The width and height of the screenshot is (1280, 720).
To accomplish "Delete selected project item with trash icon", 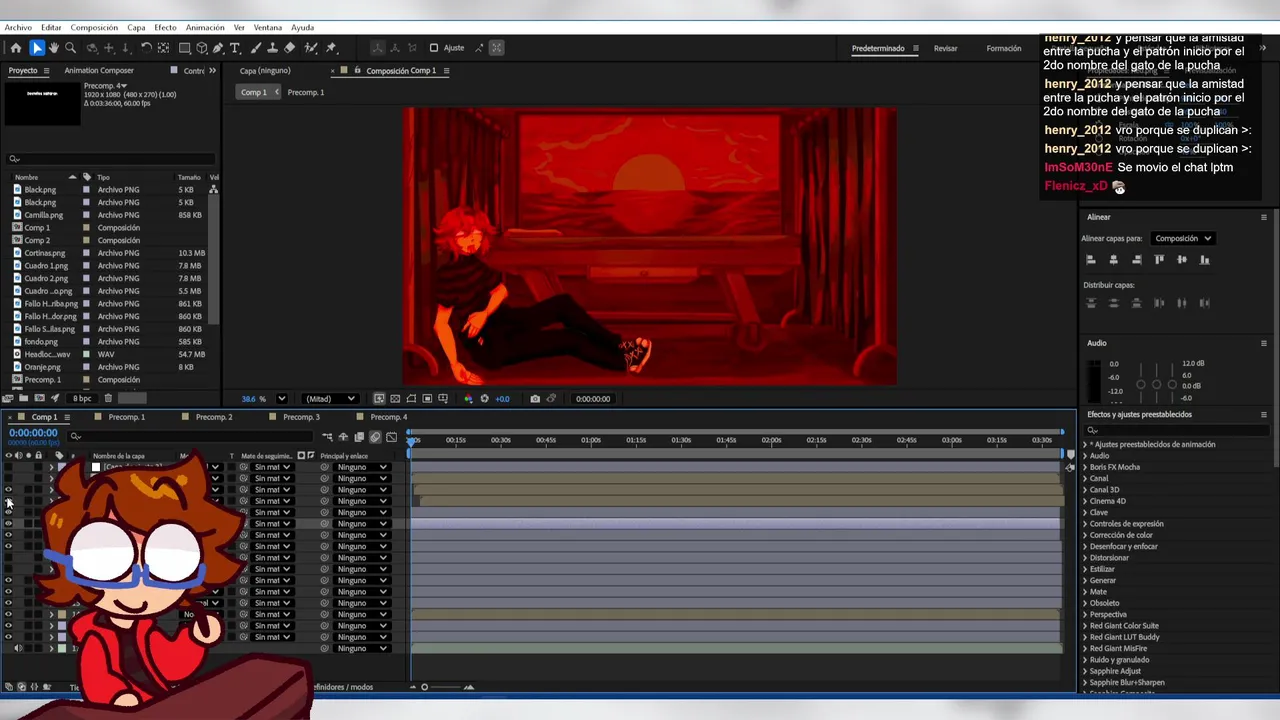I will click(108, 399).
